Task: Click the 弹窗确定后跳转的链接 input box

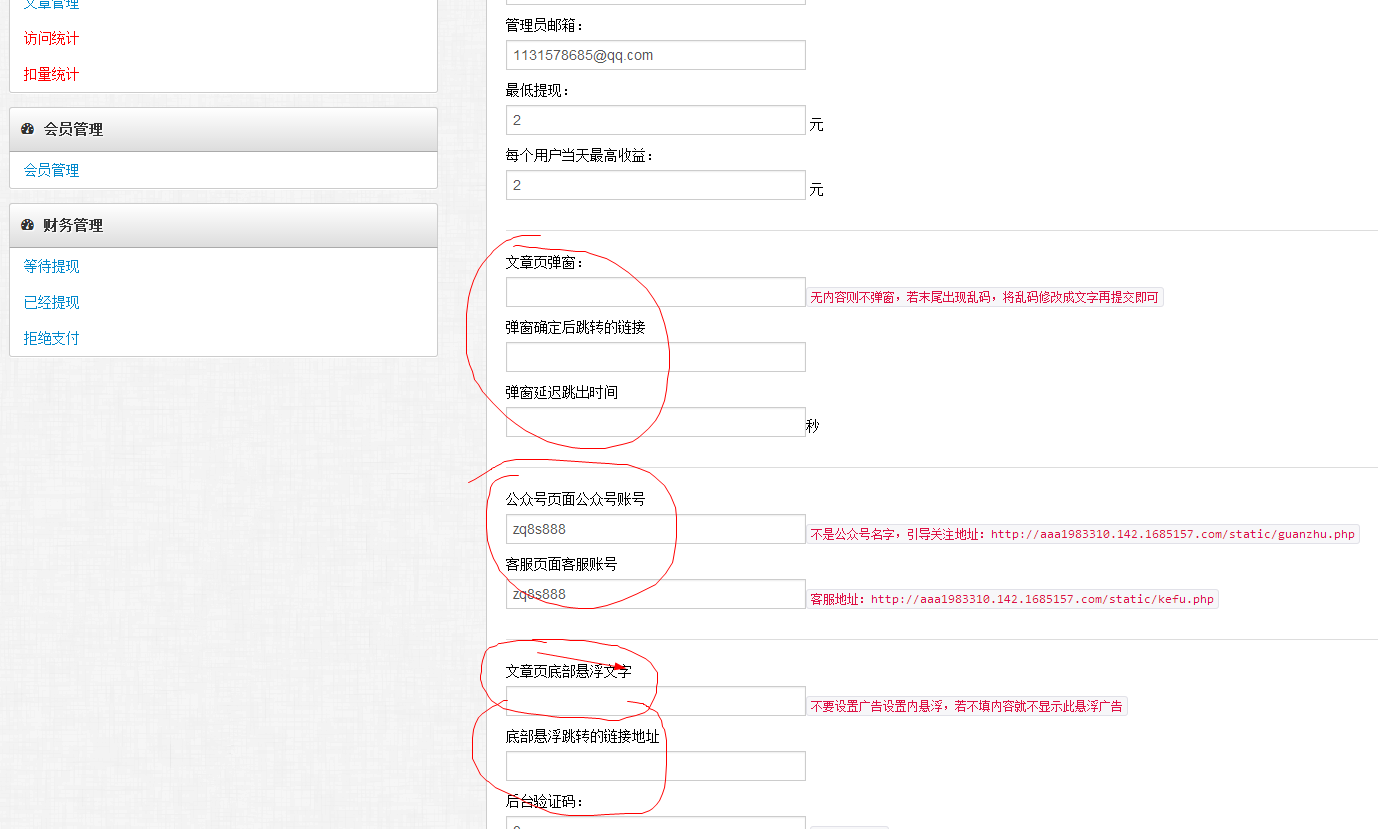Action: click(x=655, y=357)
